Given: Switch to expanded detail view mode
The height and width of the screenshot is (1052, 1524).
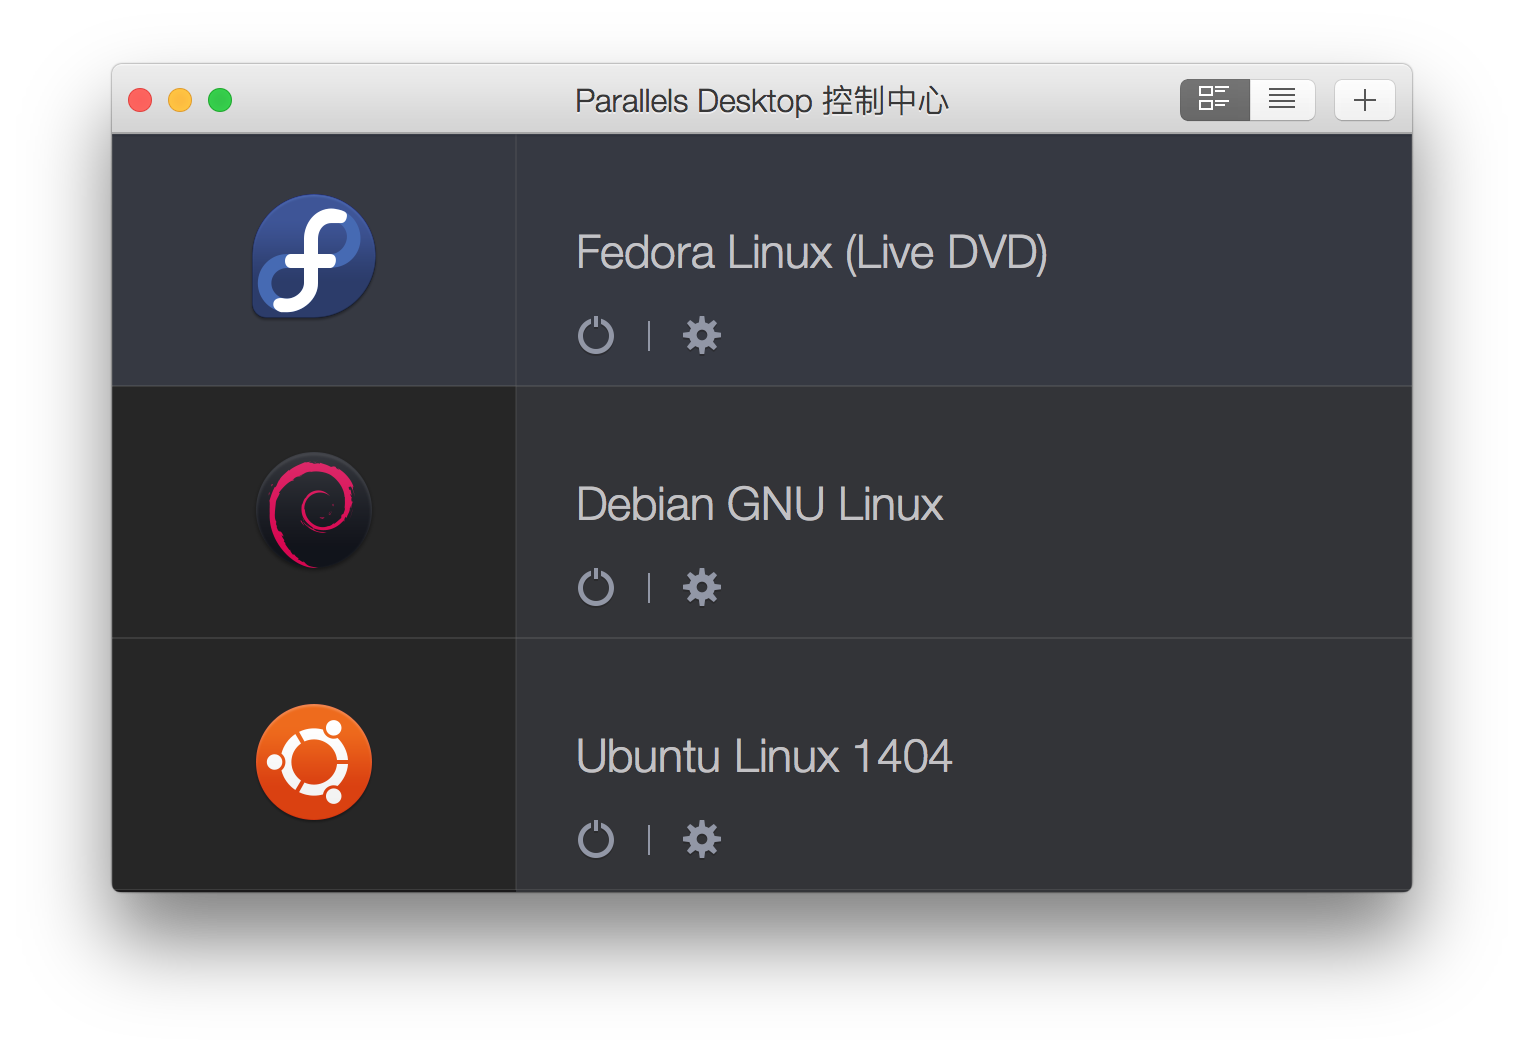Looking at the screenshot, I should tap(1214, 99).
